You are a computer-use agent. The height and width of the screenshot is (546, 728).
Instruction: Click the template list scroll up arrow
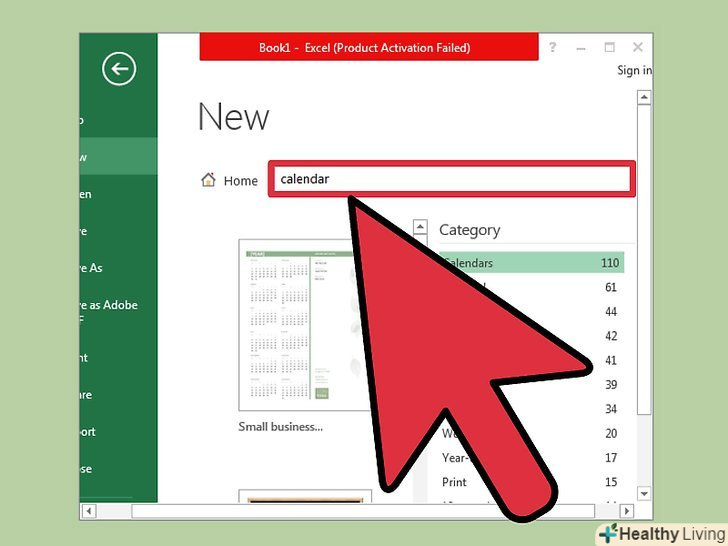420,227
